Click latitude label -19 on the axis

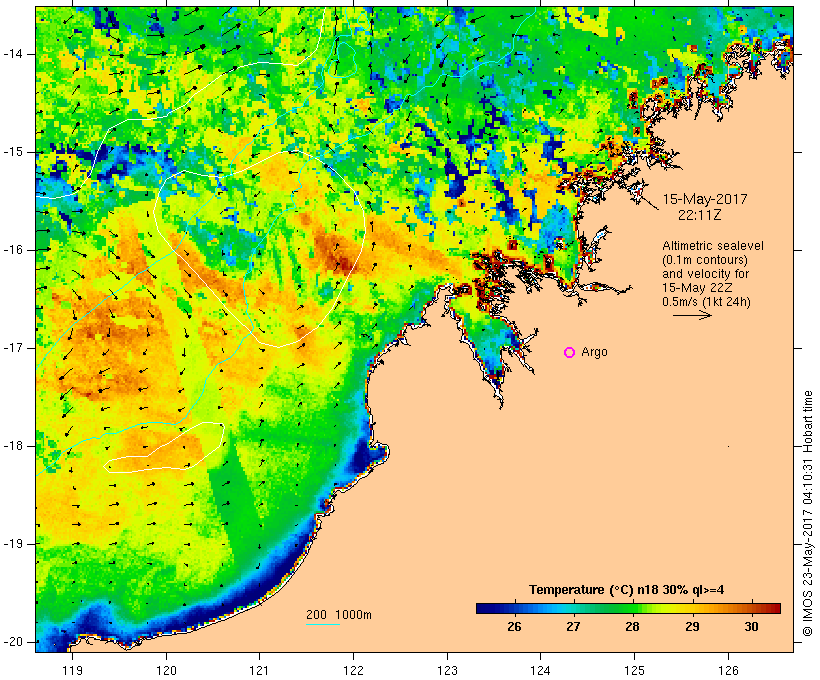click(x=12, y=544)
